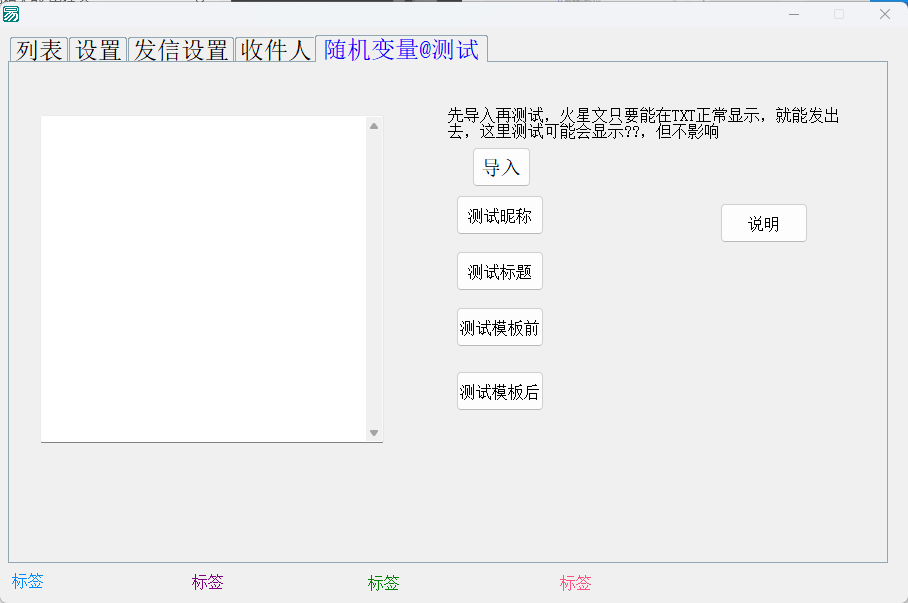Select the 收件人 tab

[x=275, y=50]
